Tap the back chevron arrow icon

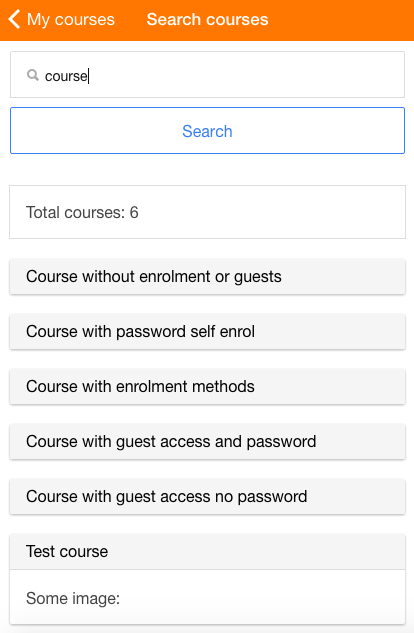point(14,19)
